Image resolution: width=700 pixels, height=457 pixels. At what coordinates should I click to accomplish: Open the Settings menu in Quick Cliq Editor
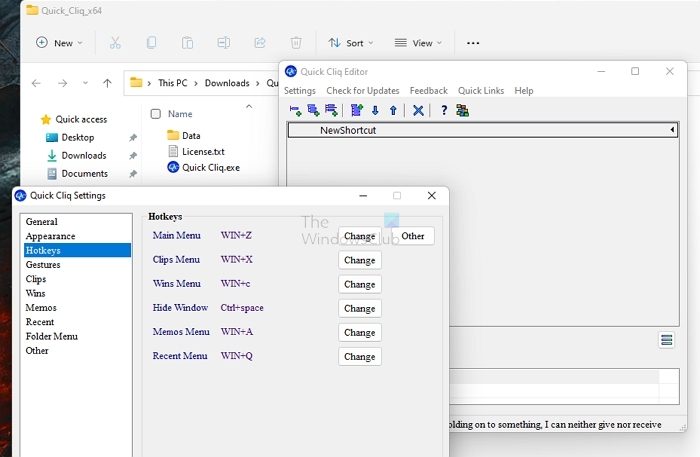pyautogui.click(x=300, y=91)
